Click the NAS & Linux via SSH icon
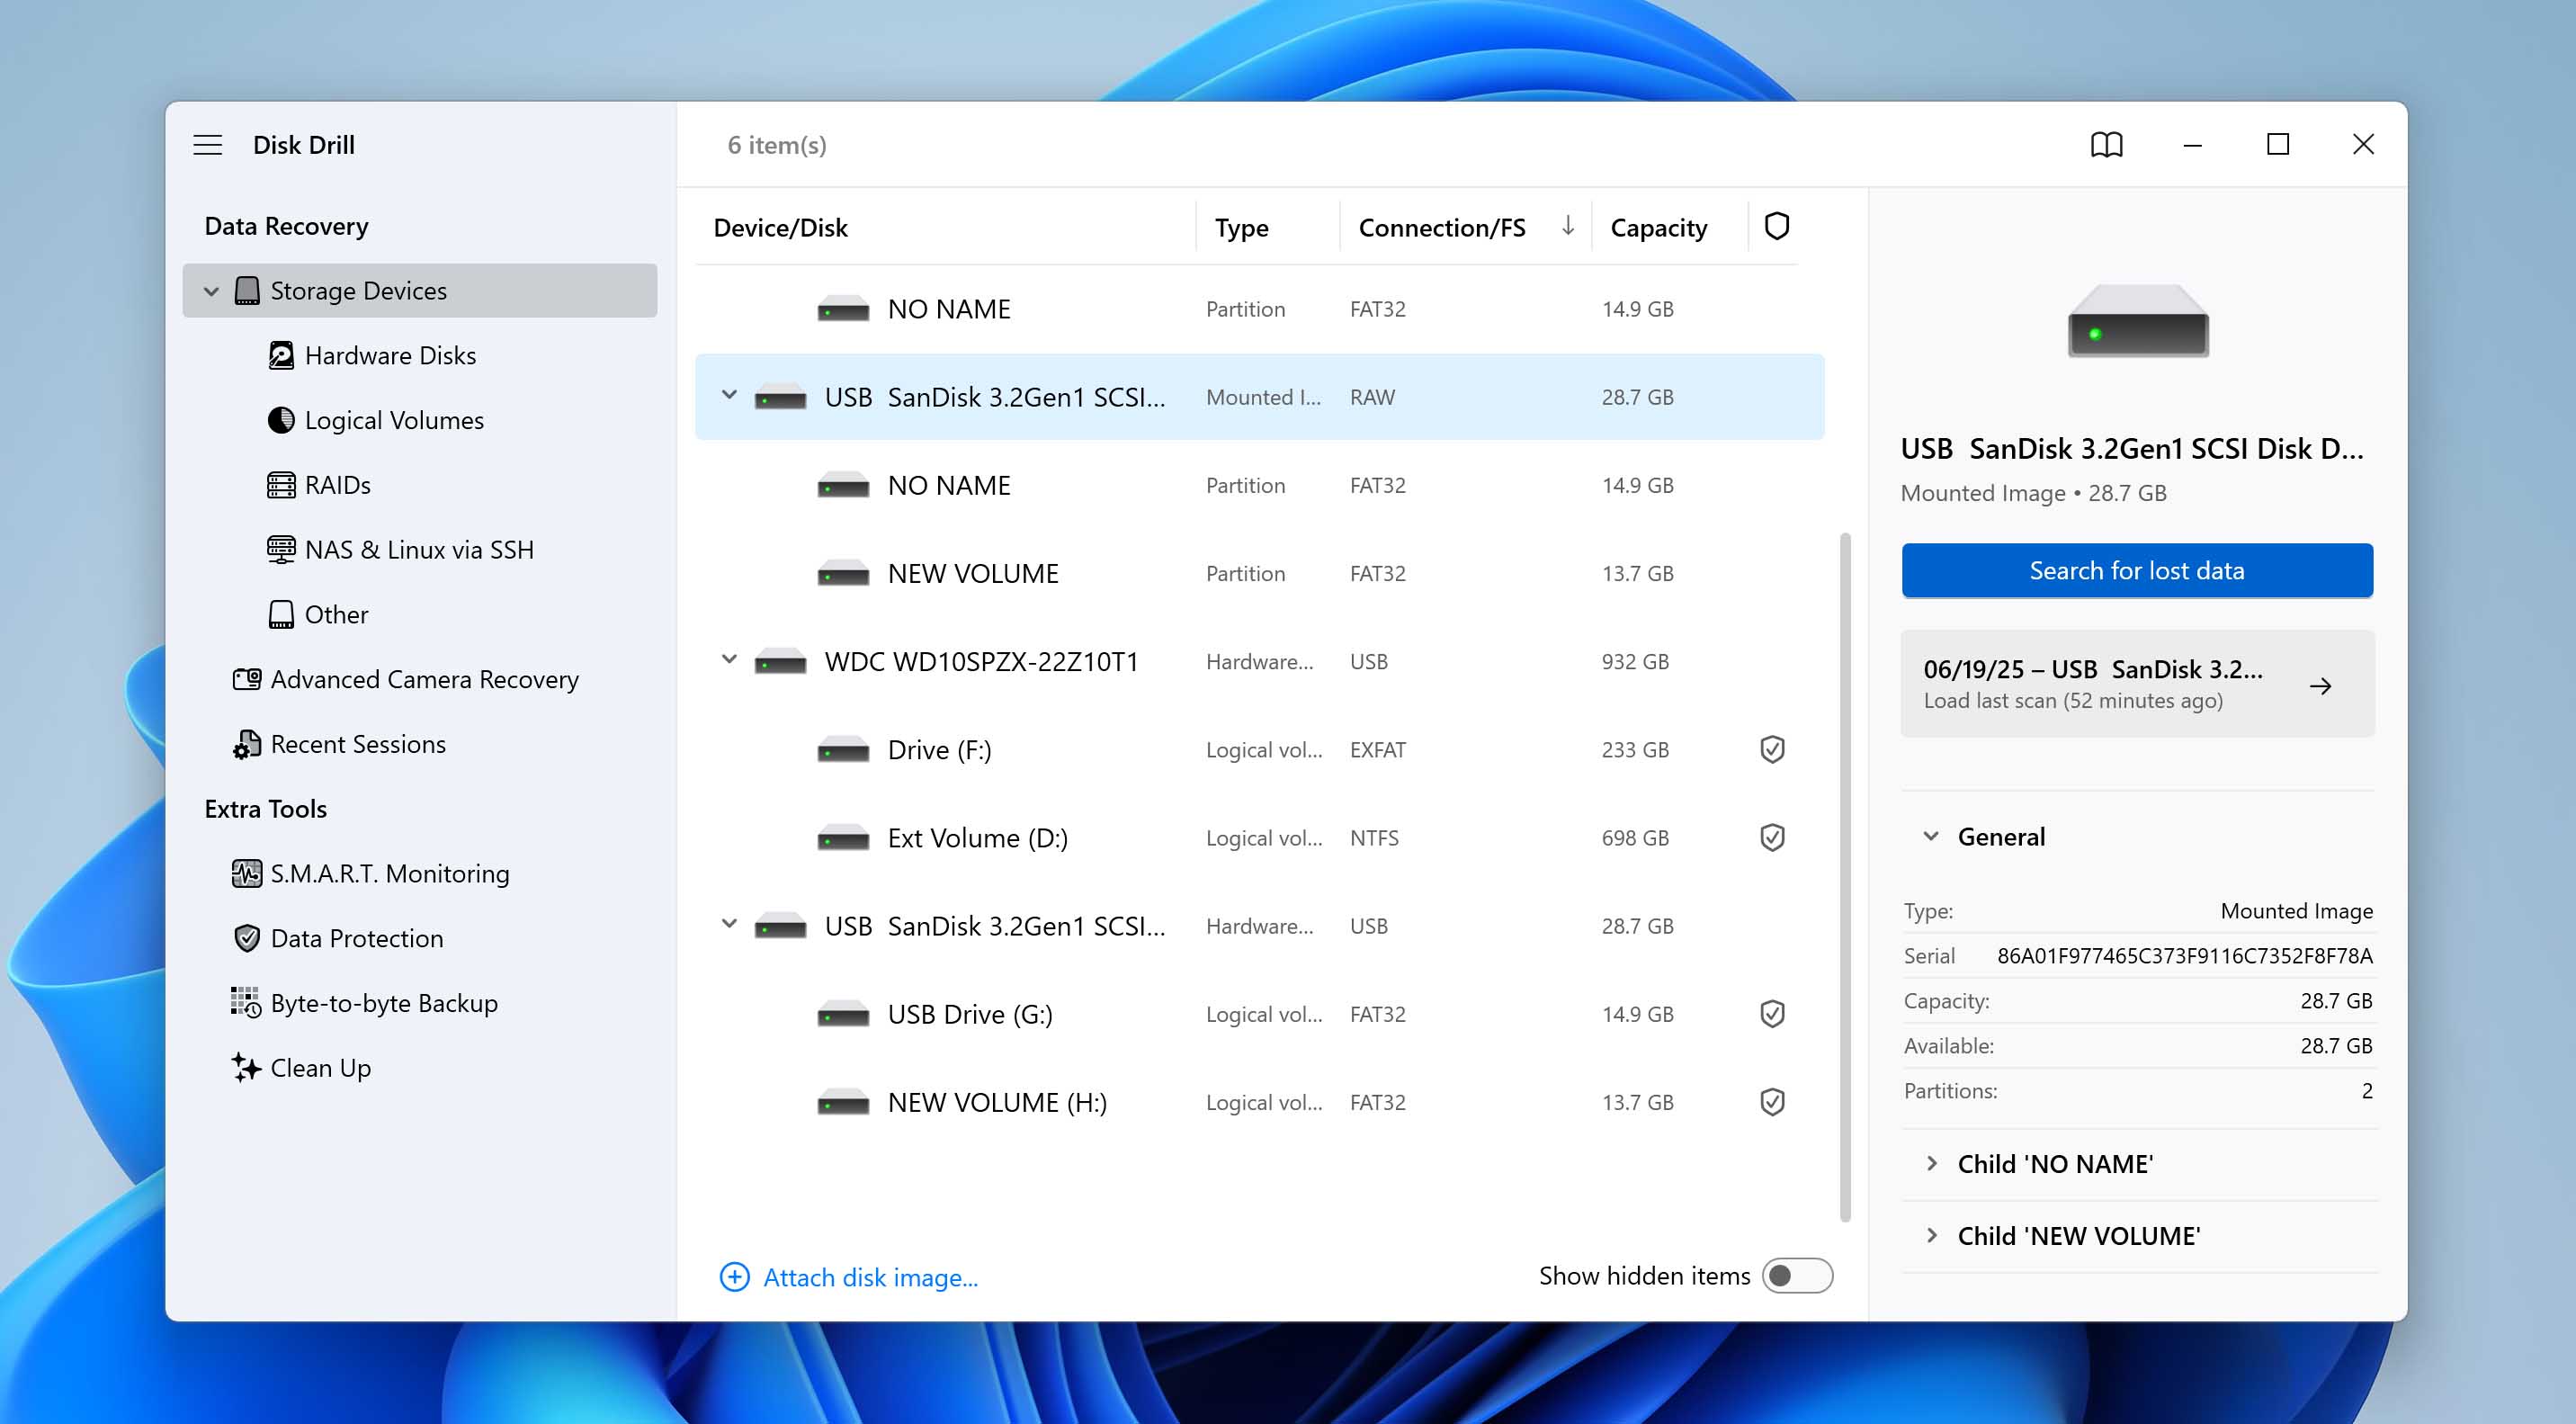This screenshot has height=1424, width=2576. pos(281,550)
